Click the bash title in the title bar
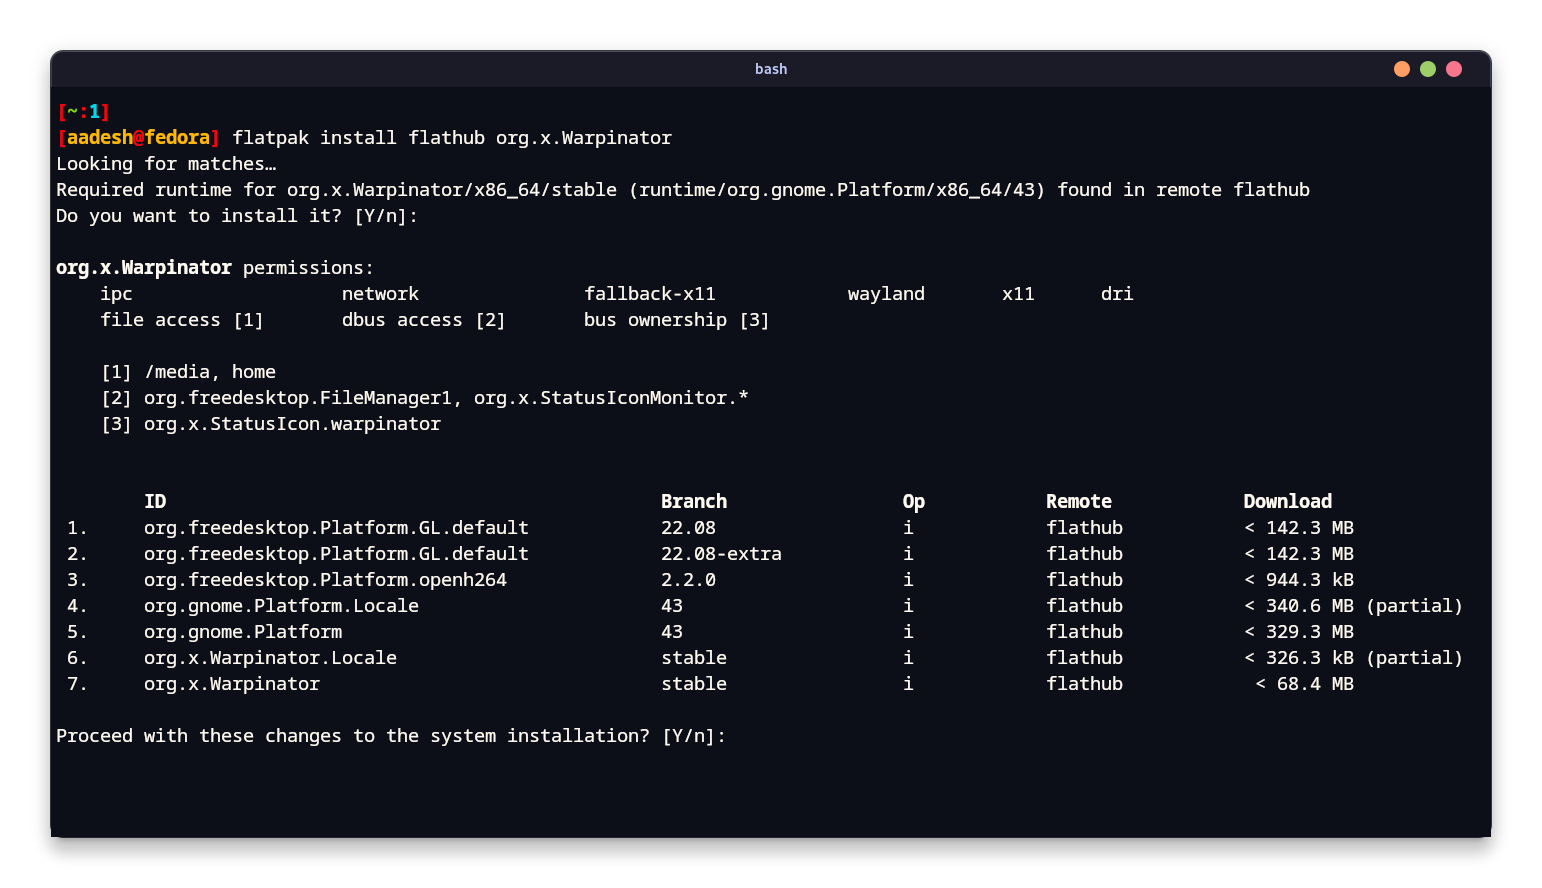1542x888 pixels. pos(771,69)
